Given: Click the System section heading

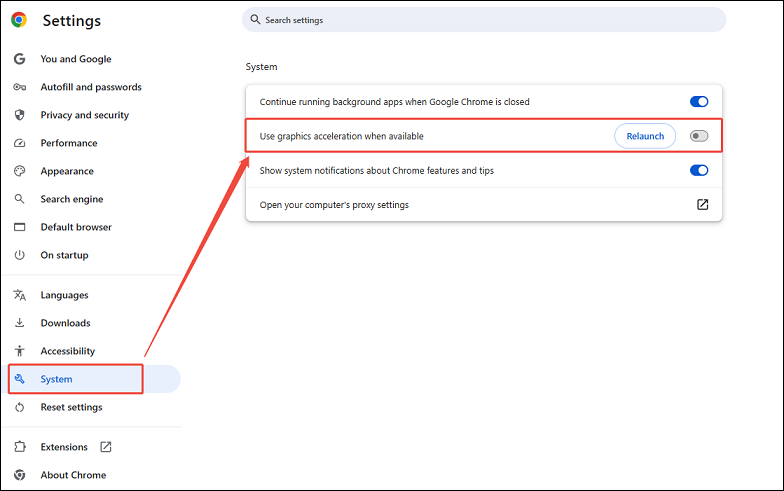Looking at the screenshot, I should pyautogui.click(x=262, y=67).
